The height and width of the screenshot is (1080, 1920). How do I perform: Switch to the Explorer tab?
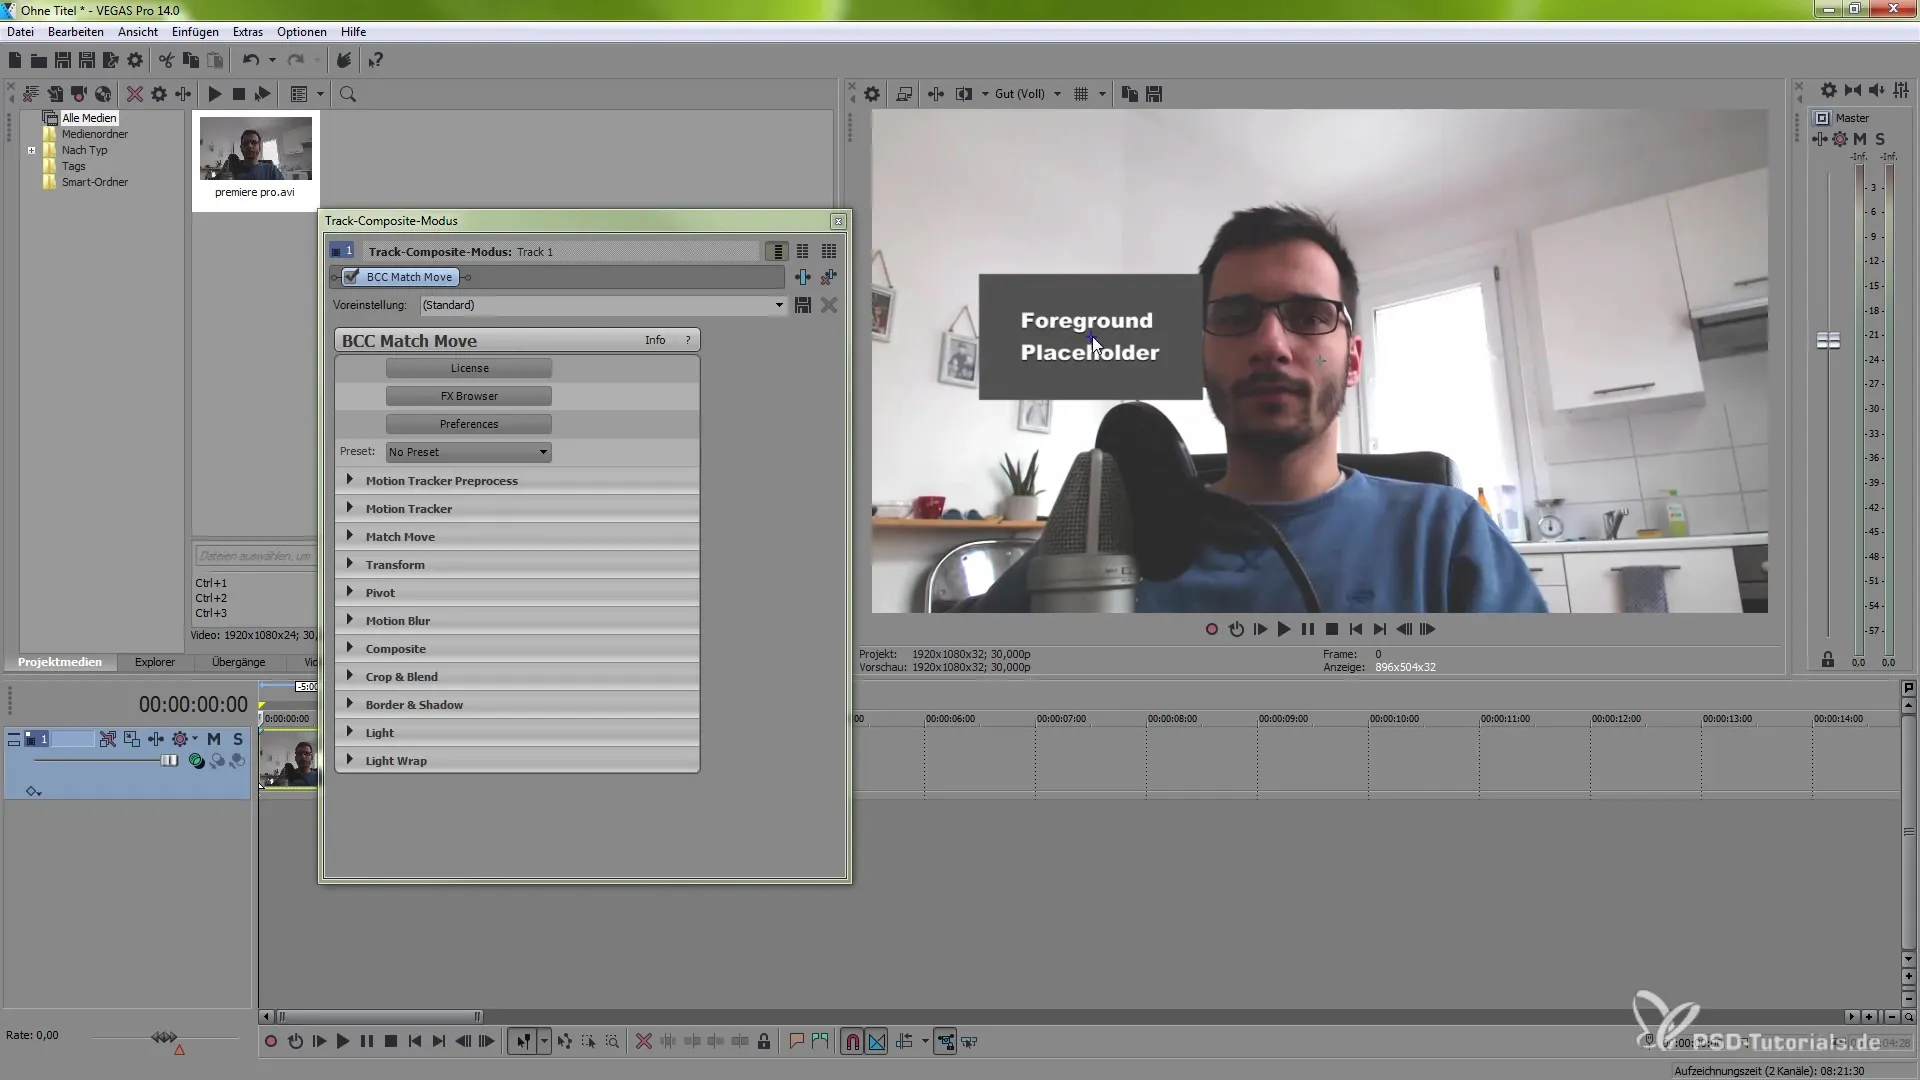coord(155,662)
